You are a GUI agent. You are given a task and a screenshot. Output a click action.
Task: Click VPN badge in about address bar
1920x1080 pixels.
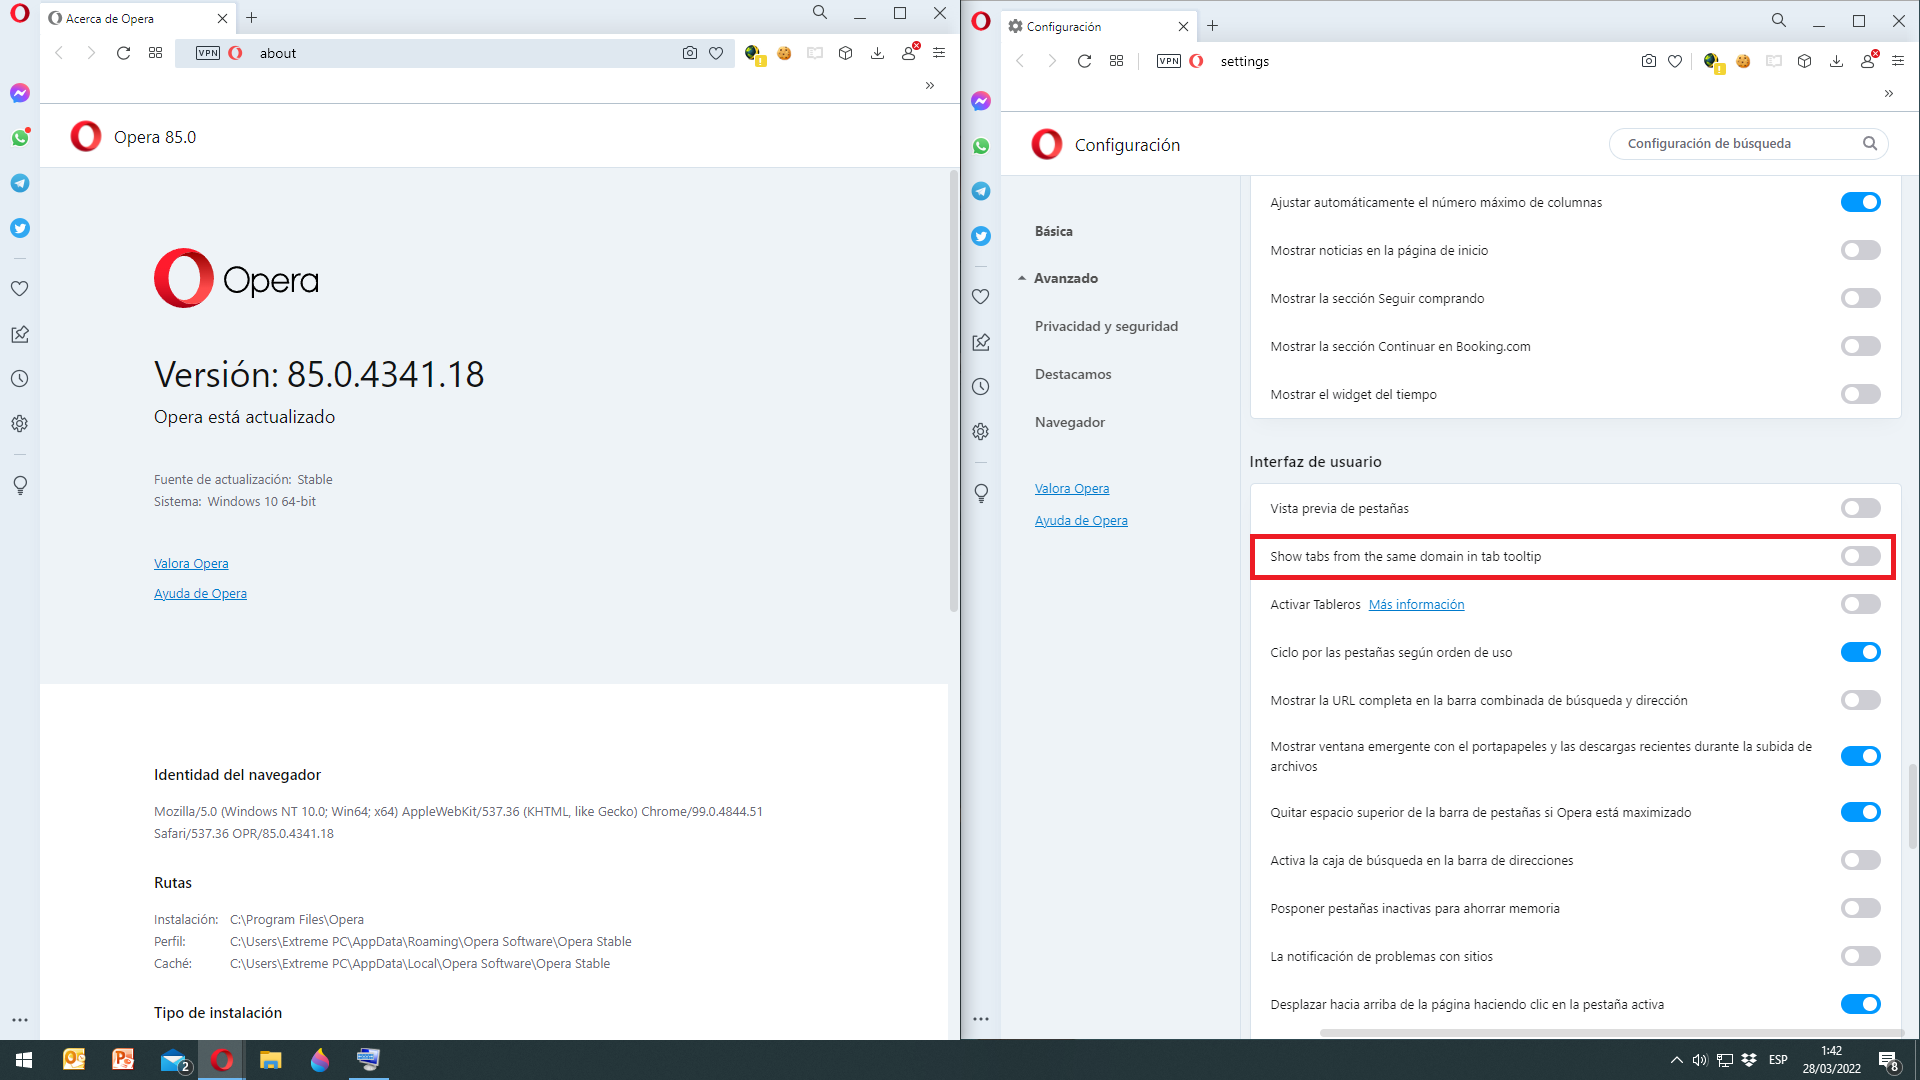pyautogui.click(x=208, y=53)
